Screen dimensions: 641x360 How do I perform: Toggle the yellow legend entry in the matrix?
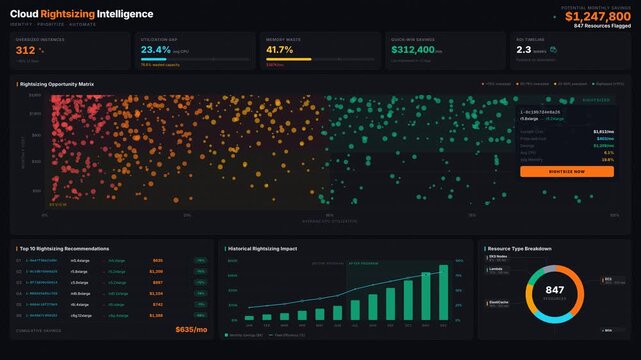(x=571, y=84)
